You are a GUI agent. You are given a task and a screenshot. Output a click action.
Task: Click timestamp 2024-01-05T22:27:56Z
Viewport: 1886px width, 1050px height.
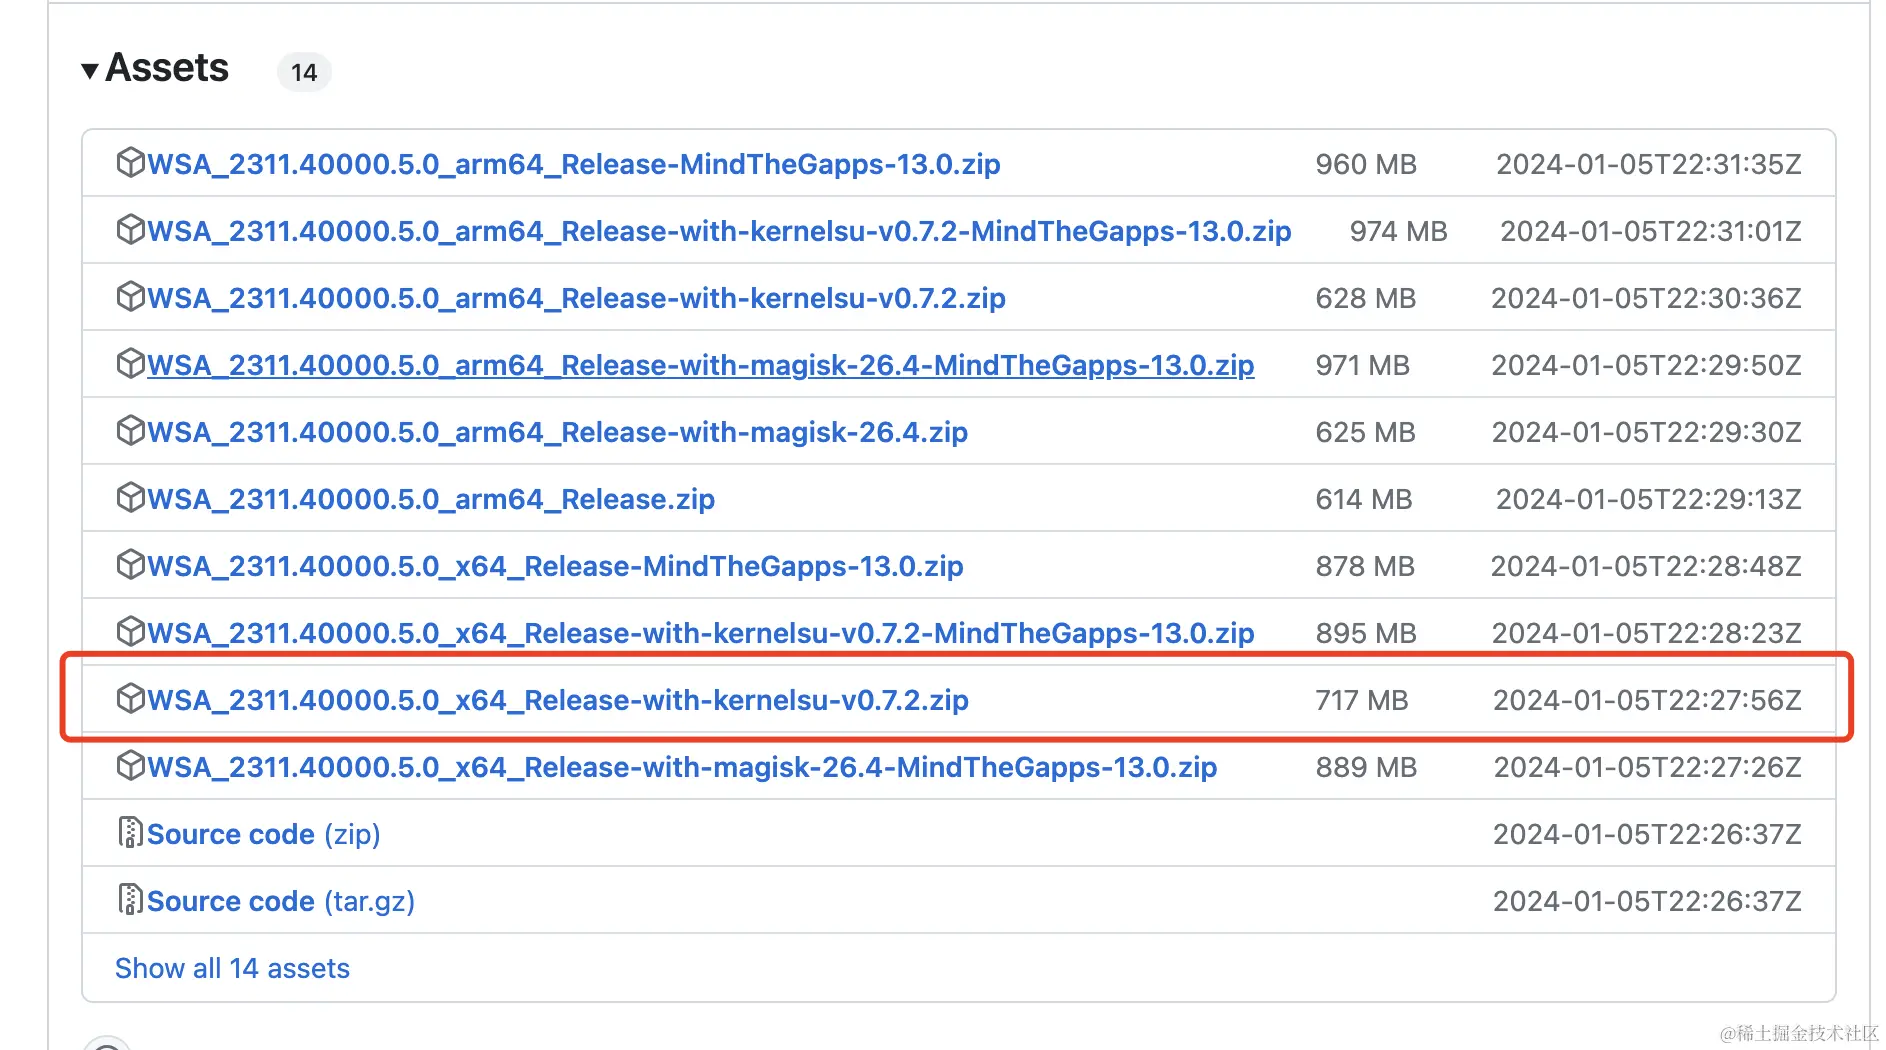point(1647,700)
